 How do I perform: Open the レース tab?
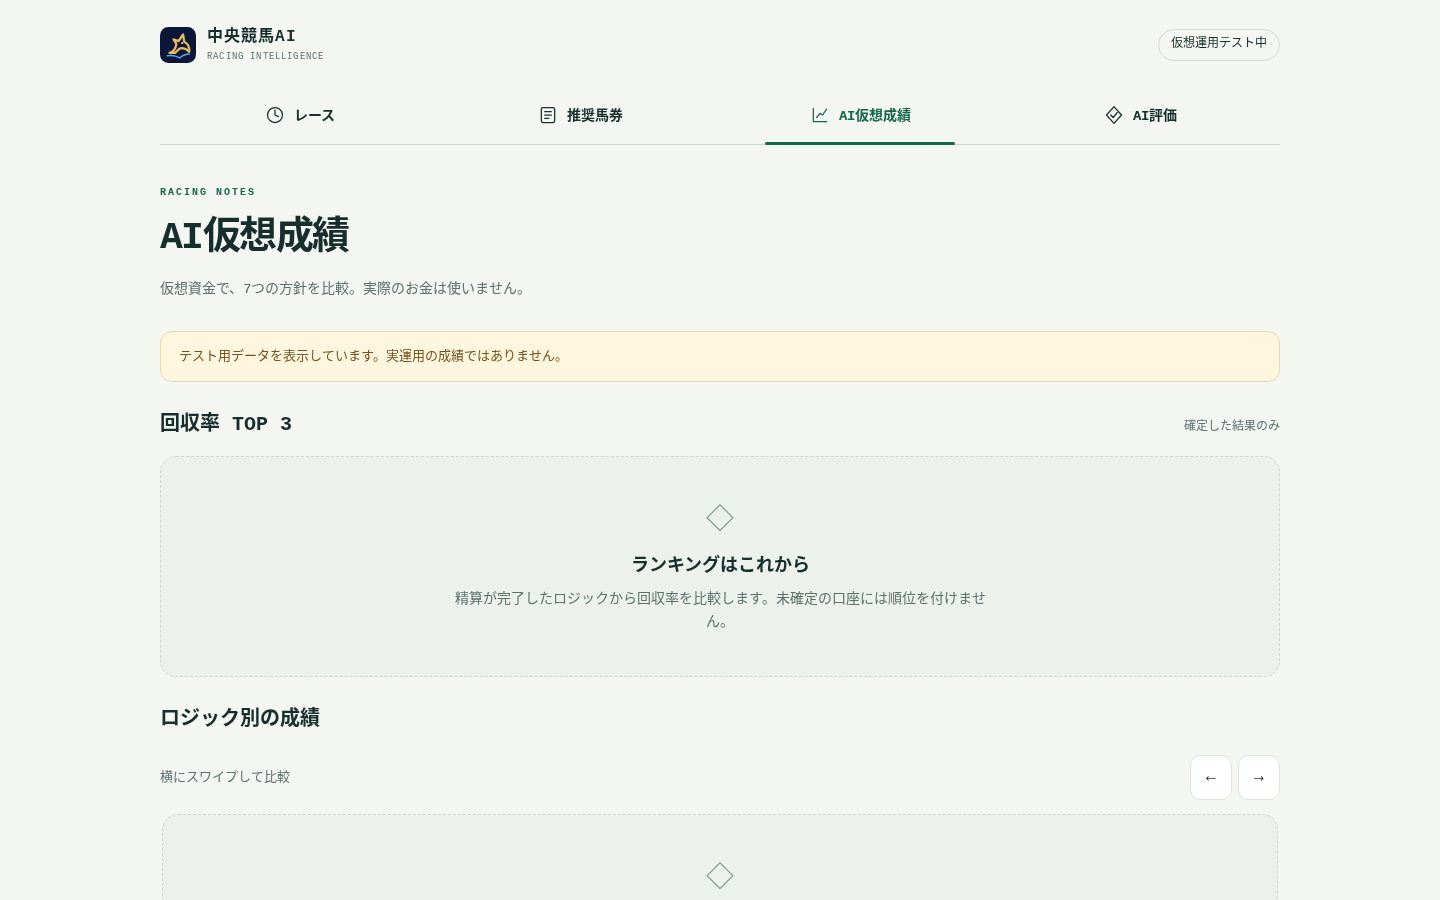click(x=300, y=115)
